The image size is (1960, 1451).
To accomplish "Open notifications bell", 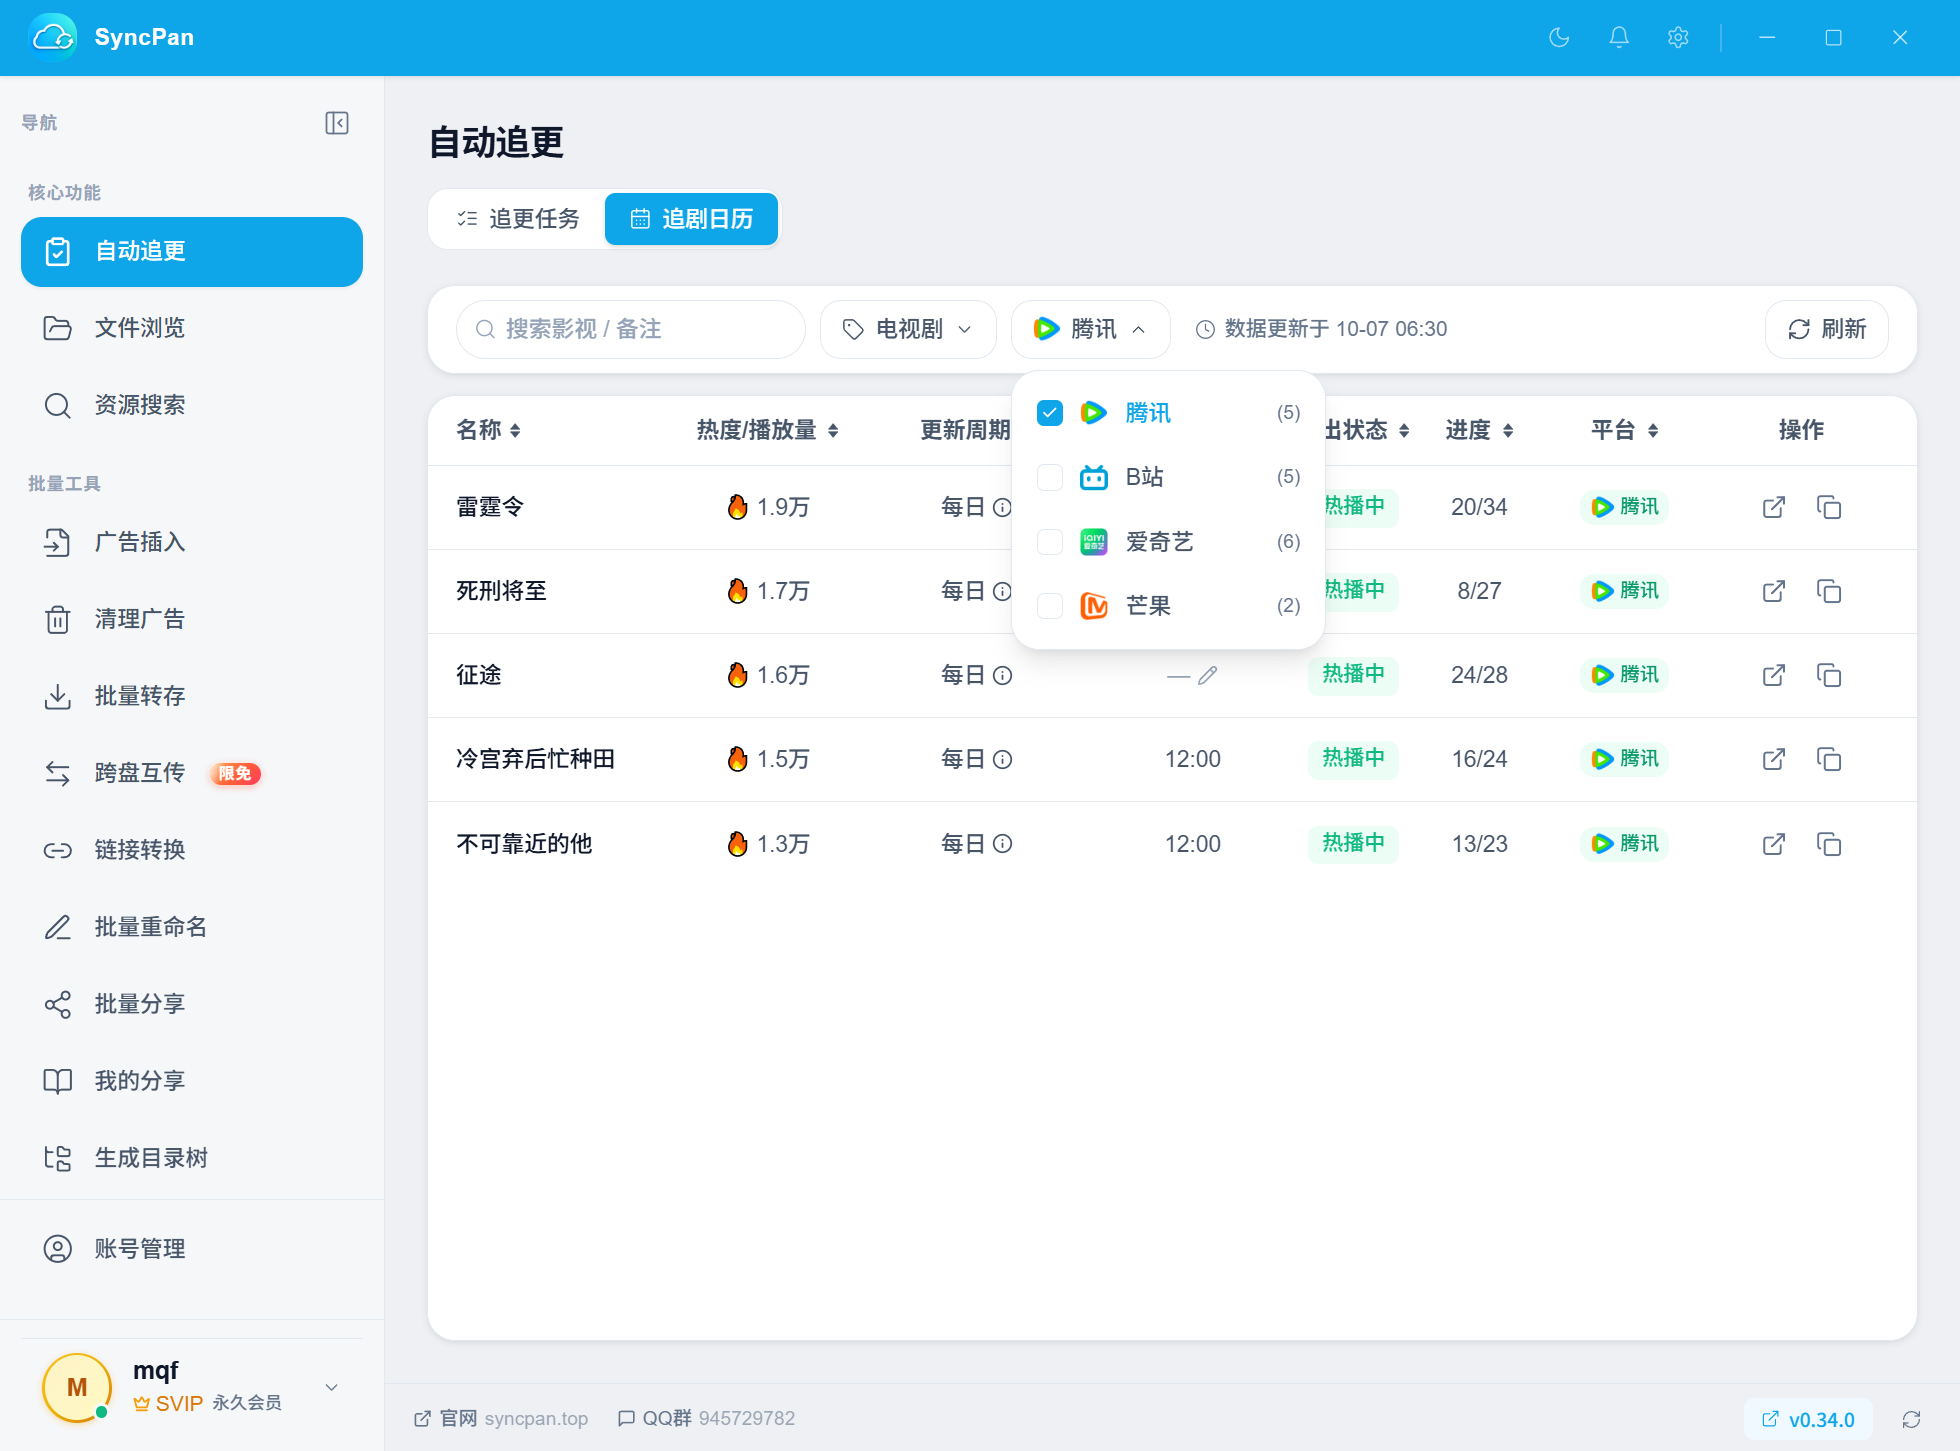I will (1619, 37).
